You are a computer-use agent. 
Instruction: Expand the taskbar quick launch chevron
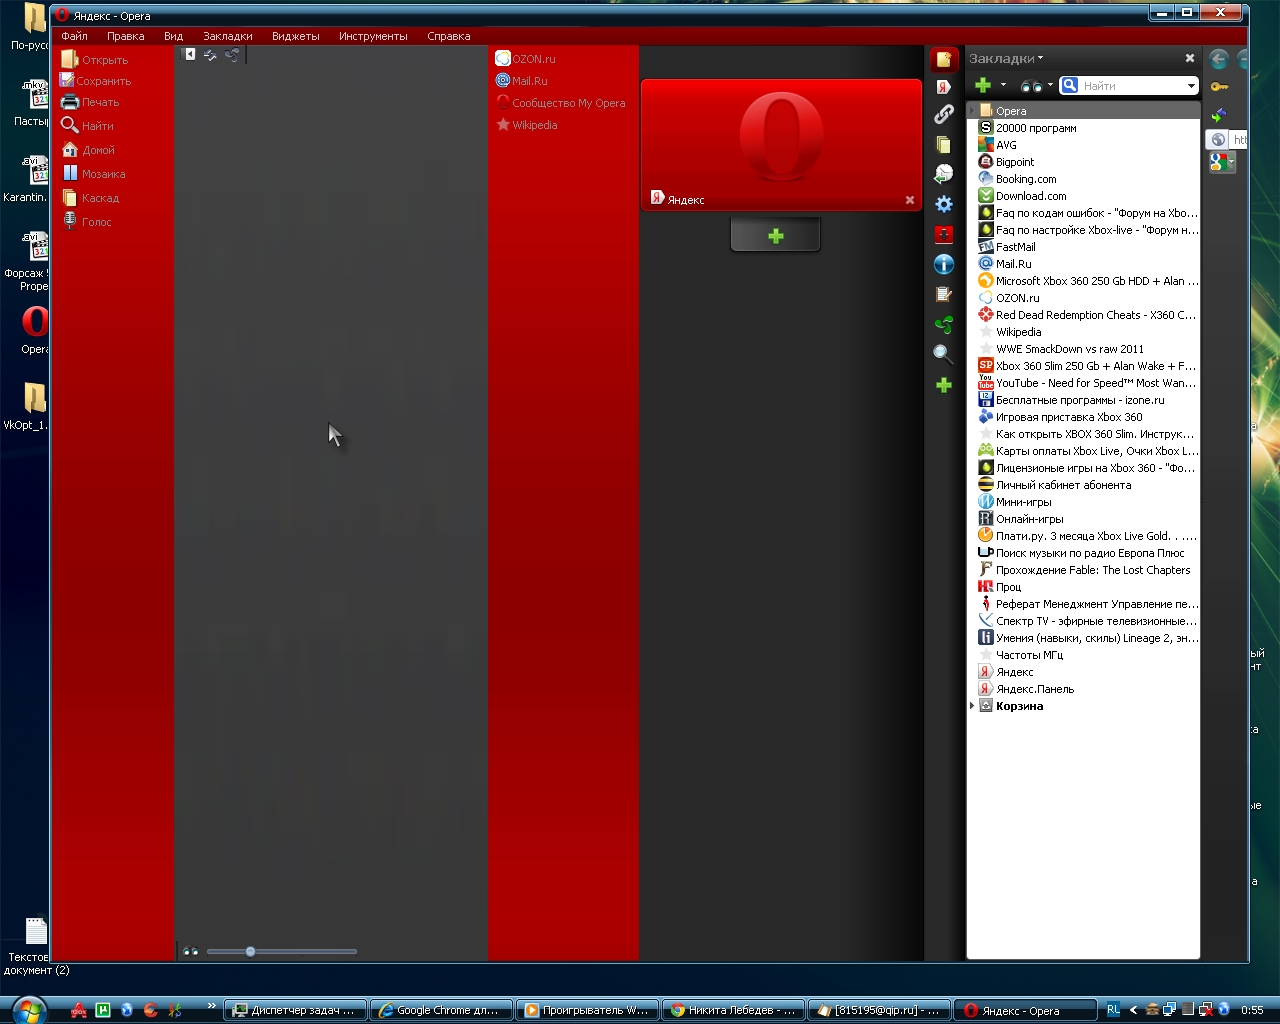click(211, 1006)
